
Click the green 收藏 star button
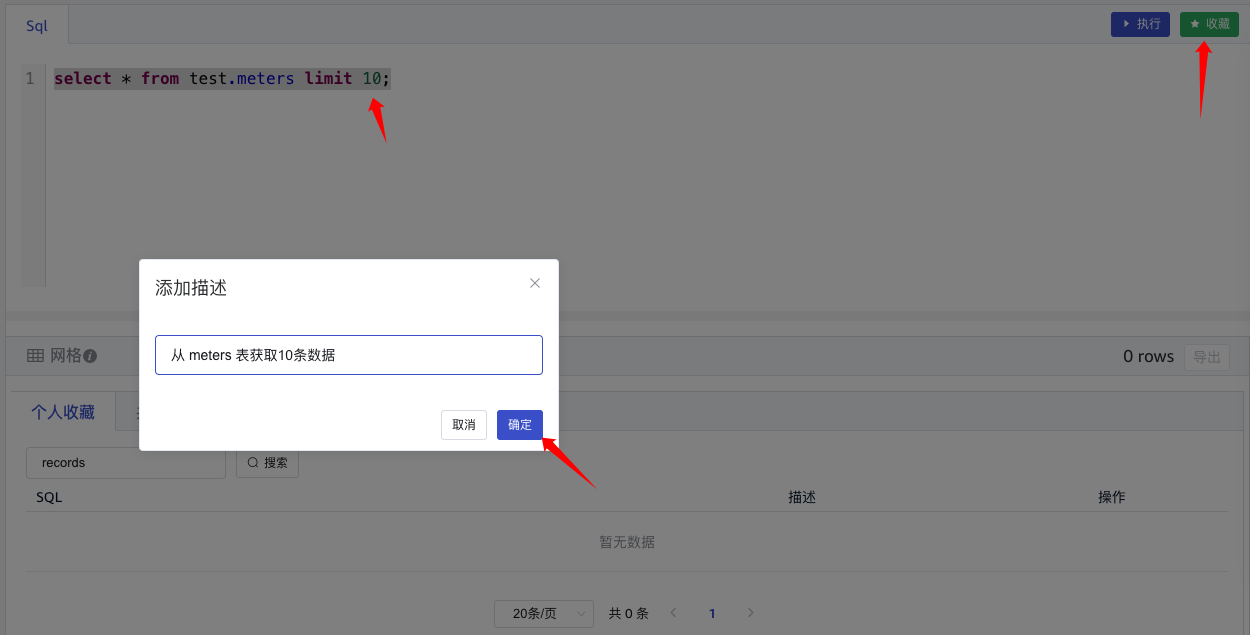tap(1209, 24)
